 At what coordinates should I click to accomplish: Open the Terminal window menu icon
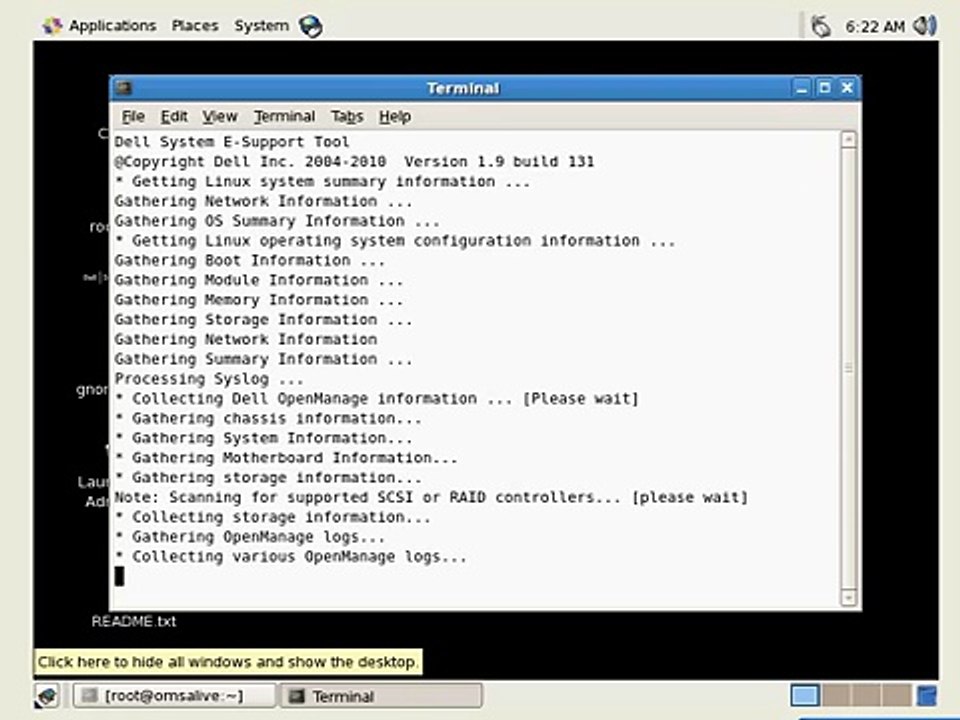(x=124, y=88)
